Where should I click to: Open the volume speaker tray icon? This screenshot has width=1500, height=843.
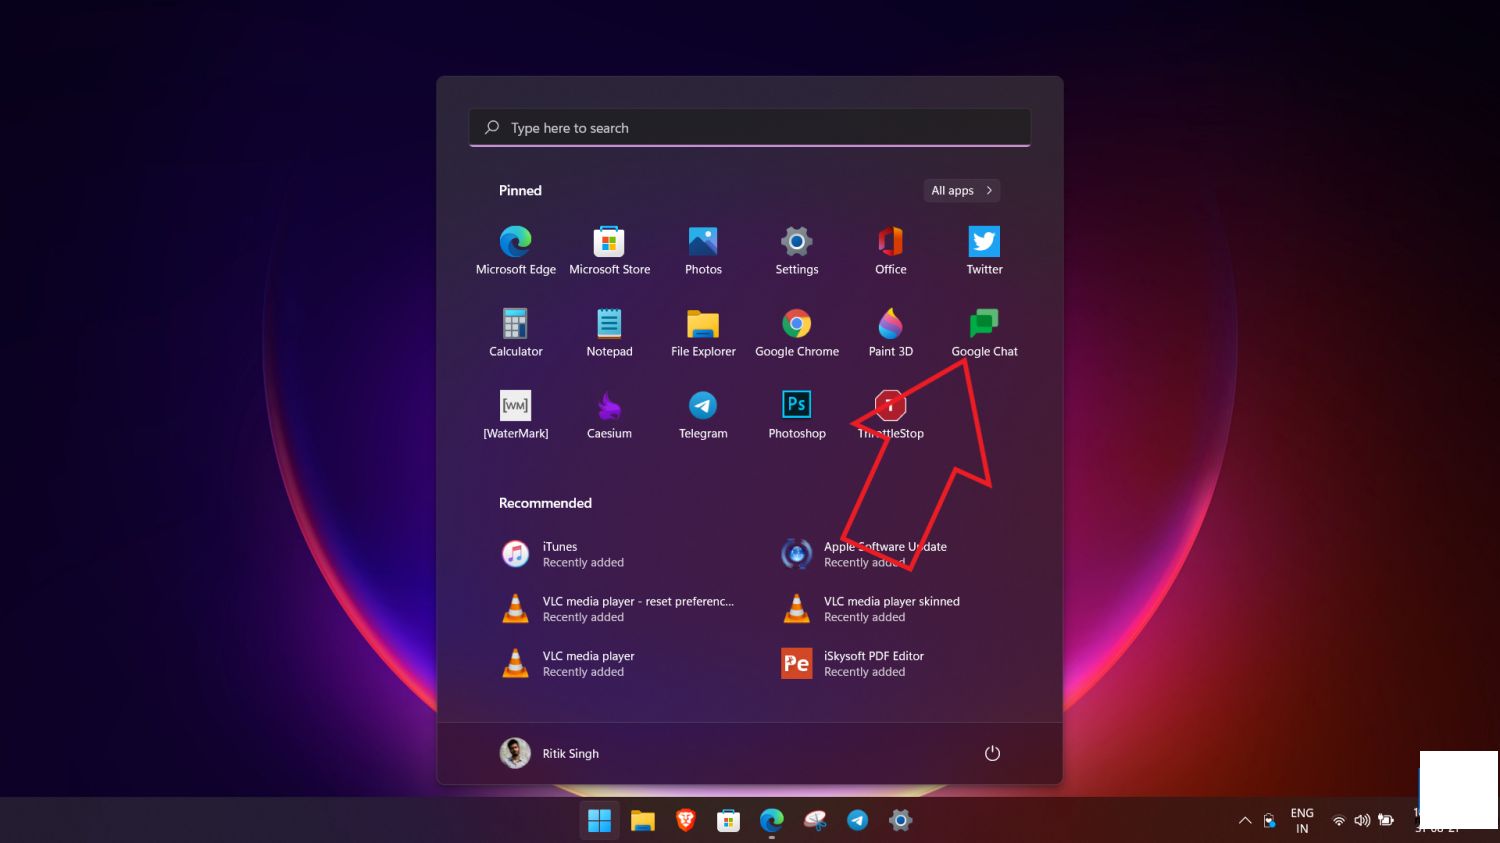pos(1362,821)
